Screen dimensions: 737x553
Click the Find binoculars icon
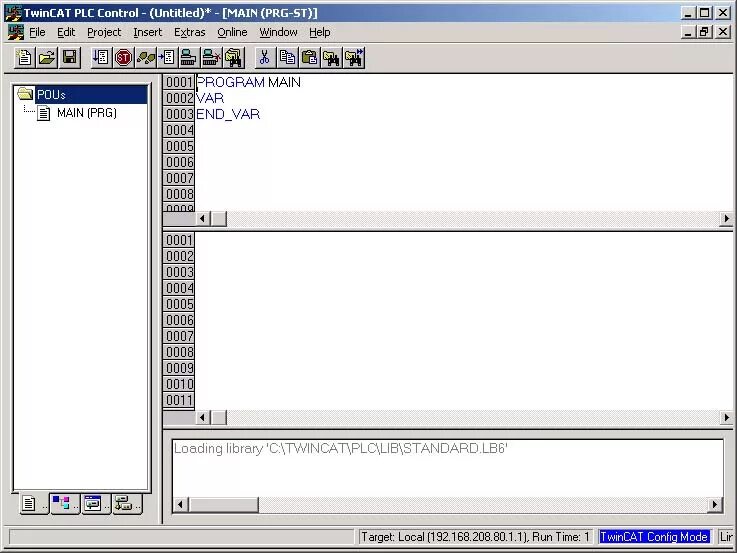pos(331,58)
